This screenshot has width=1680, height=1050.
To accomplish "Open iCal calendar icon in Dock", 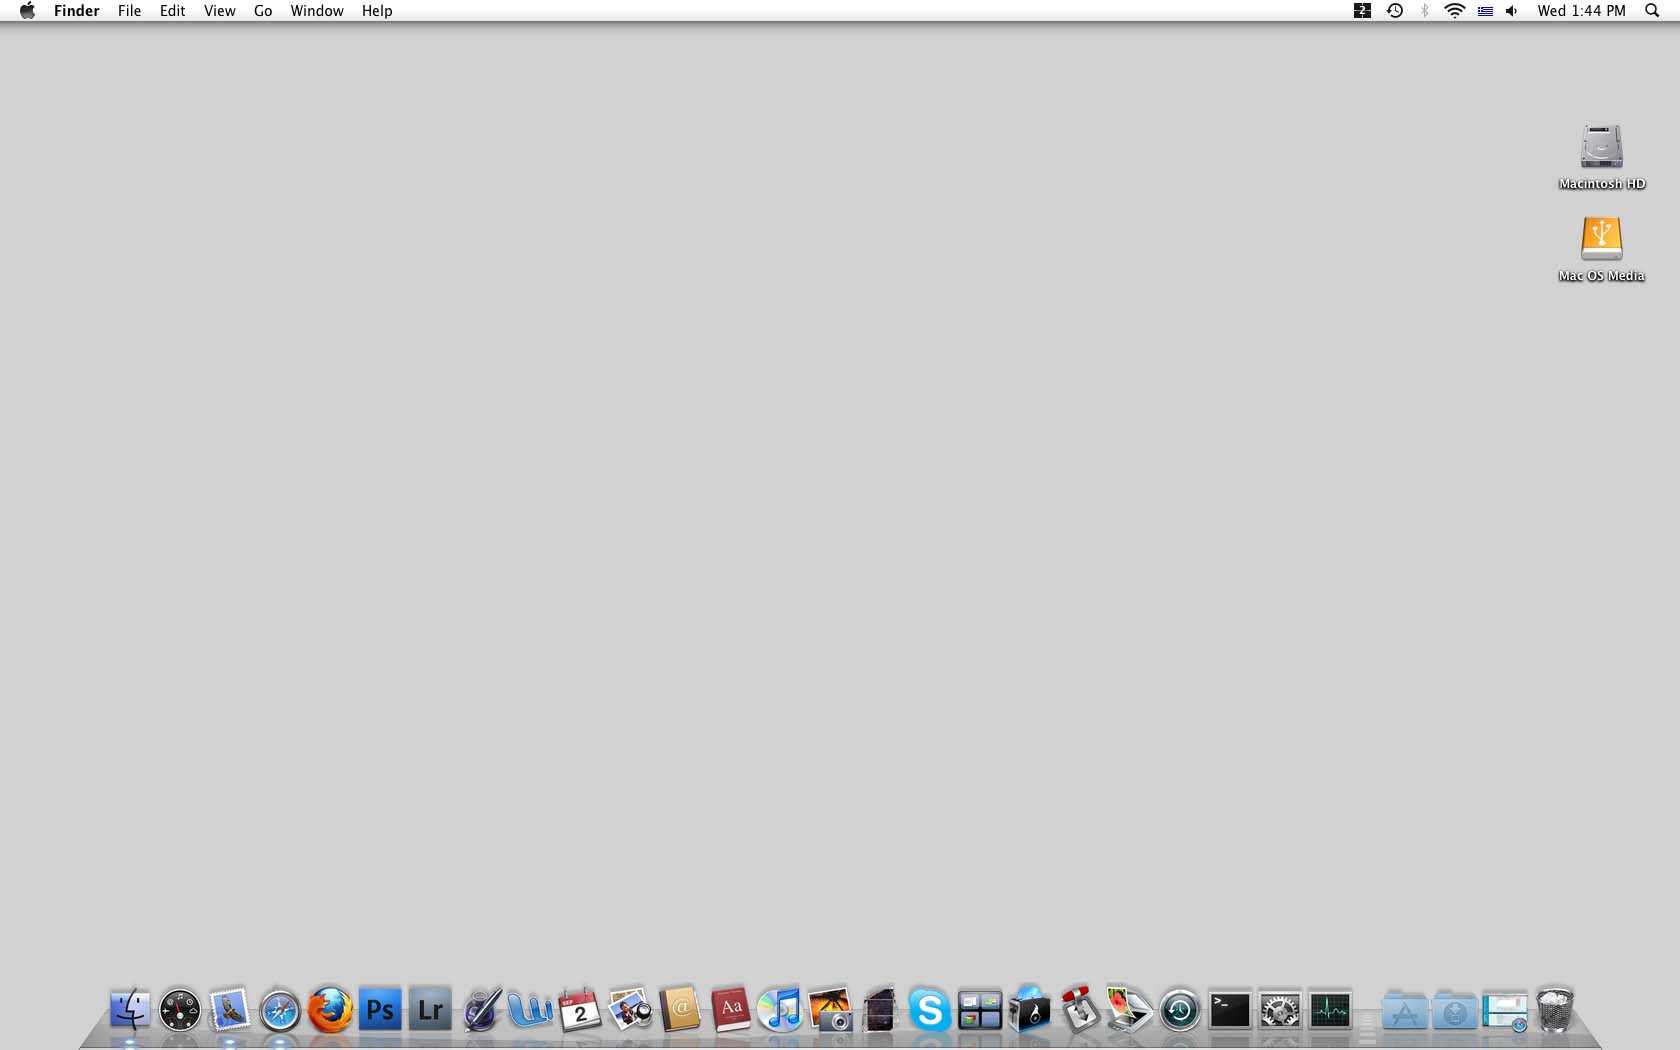I will (580, 1010).
